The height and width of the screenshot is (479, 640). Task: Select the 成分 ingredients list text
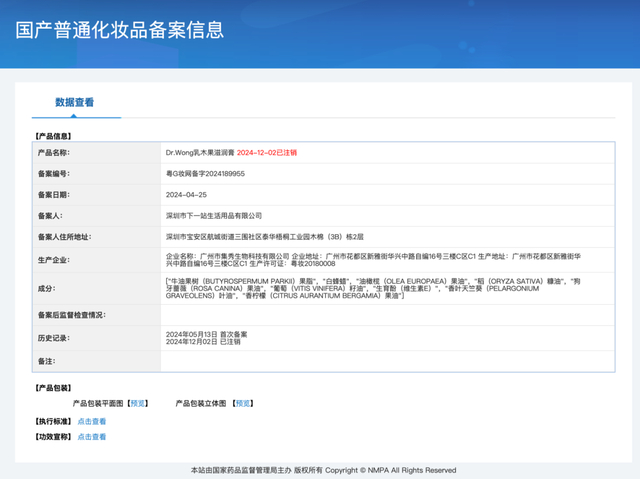[373, 288]
